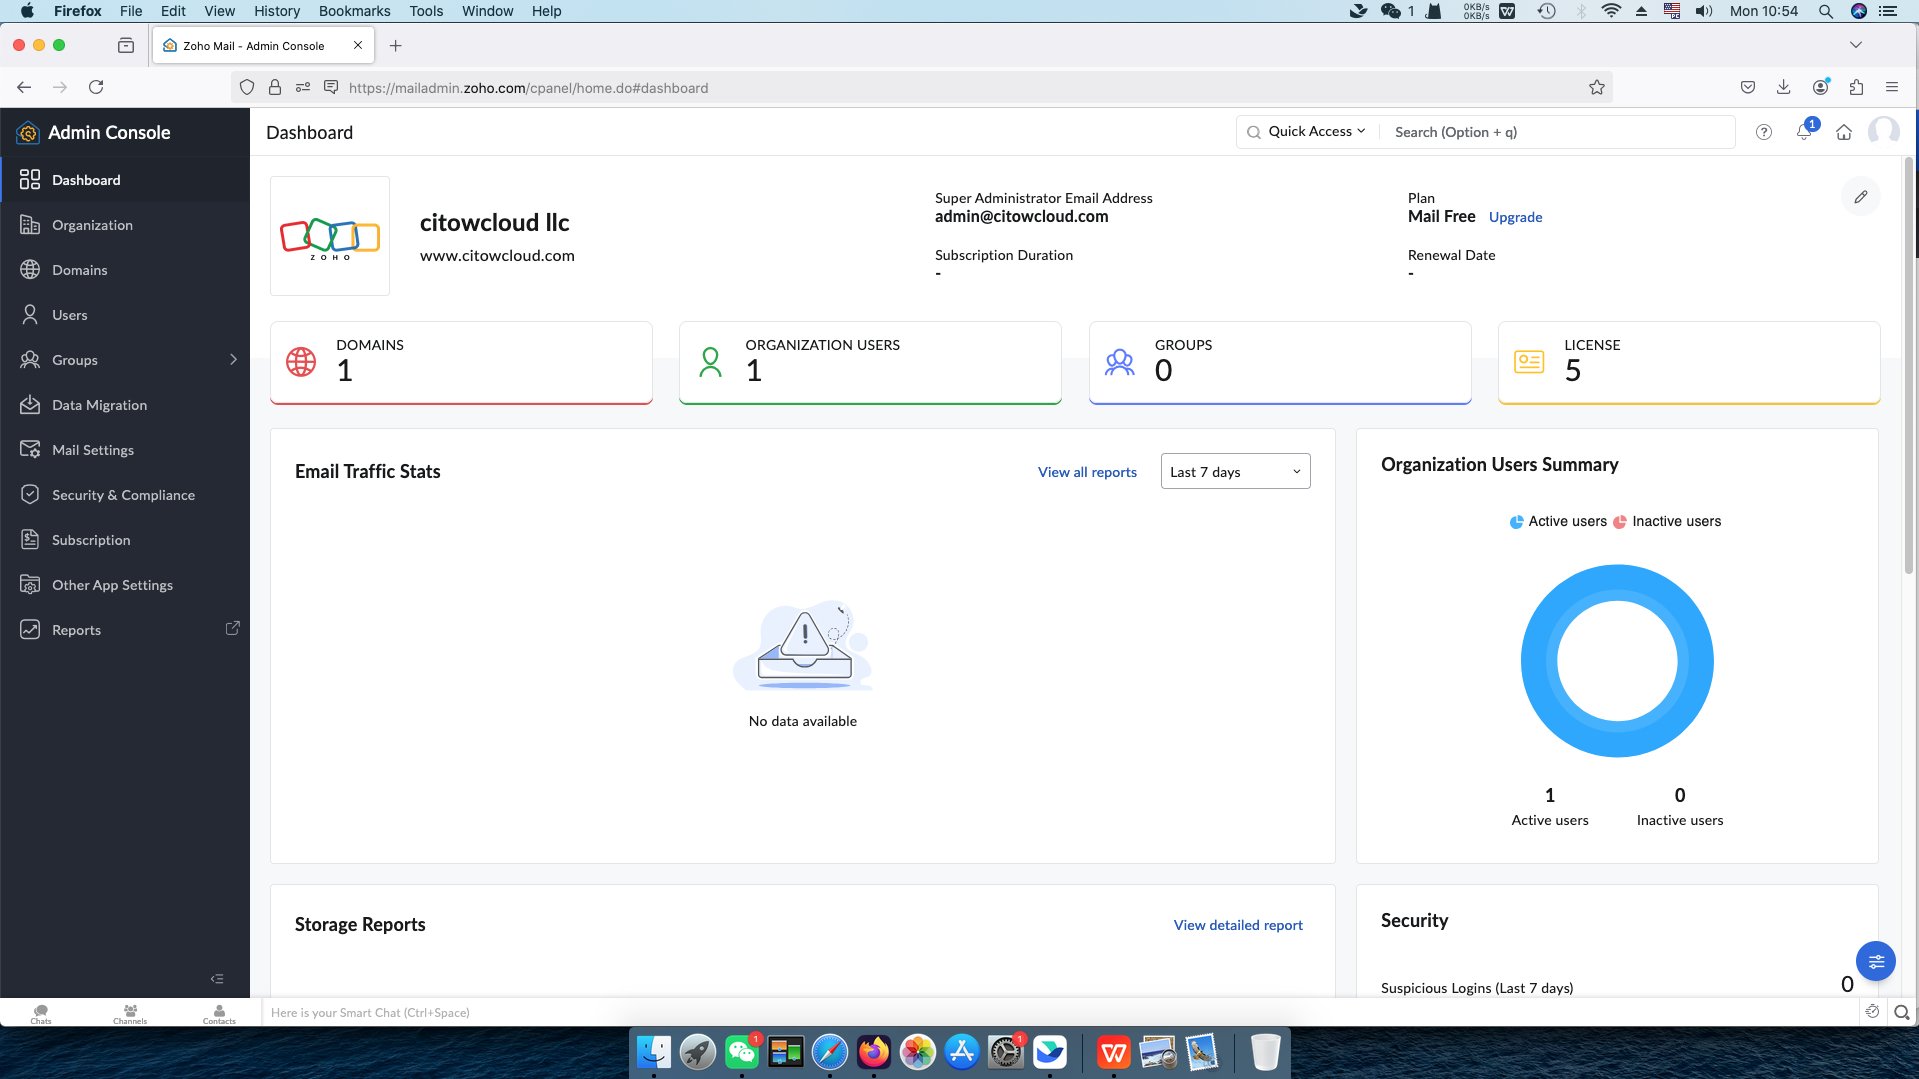Screen dimensions: 1919x1079
Task: Click the pencil edit icon for organization details
Action: point(1860,197)
